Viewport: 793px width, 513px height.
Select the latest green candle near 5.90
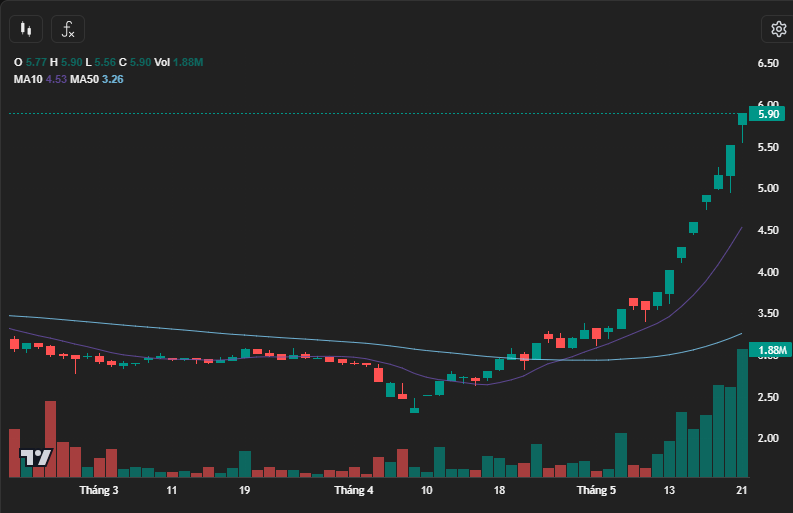point(742,119)
